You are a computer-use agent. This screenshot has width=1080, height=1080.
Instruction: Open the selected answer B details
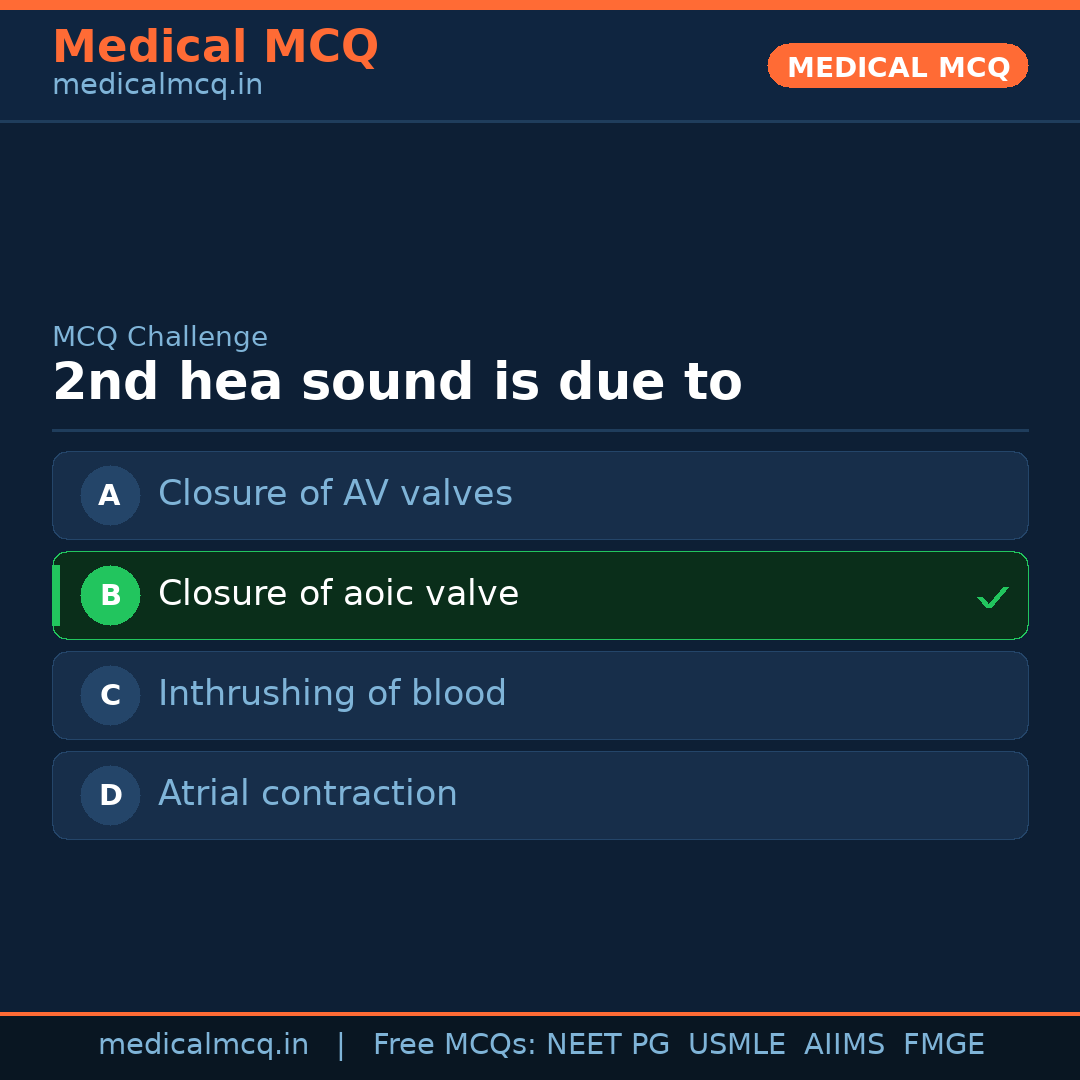(540, 595)
